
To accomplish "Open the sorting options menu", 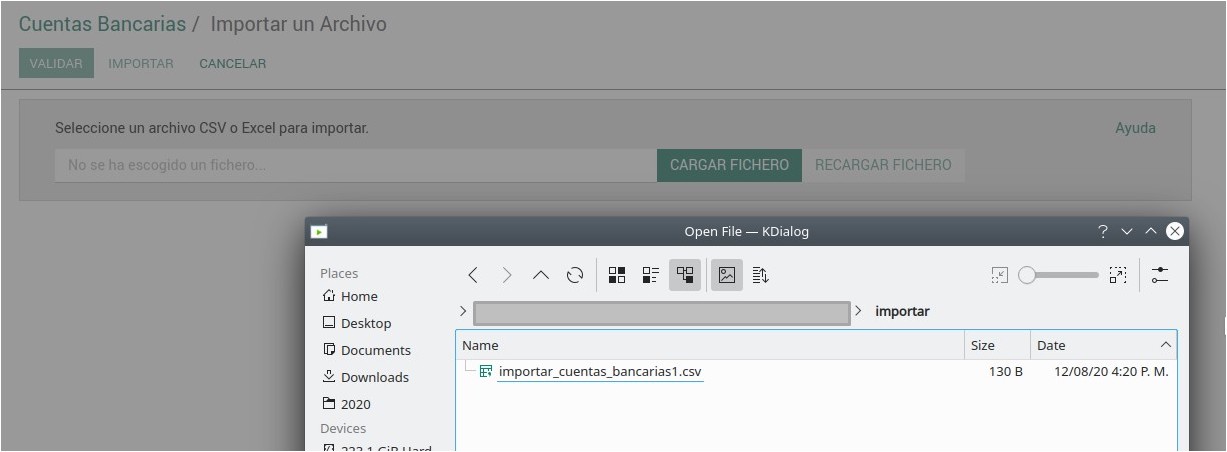I will tap(760, 275).
